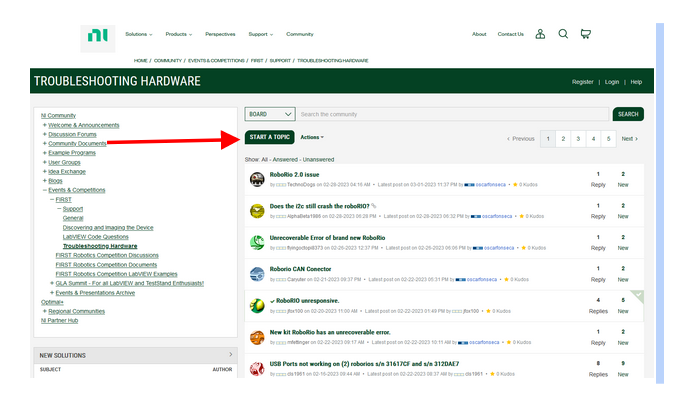Open avatar beside RoboRIO unresponsive topic
The width and height of the screenshot is (699, 410).
point(257,306)
